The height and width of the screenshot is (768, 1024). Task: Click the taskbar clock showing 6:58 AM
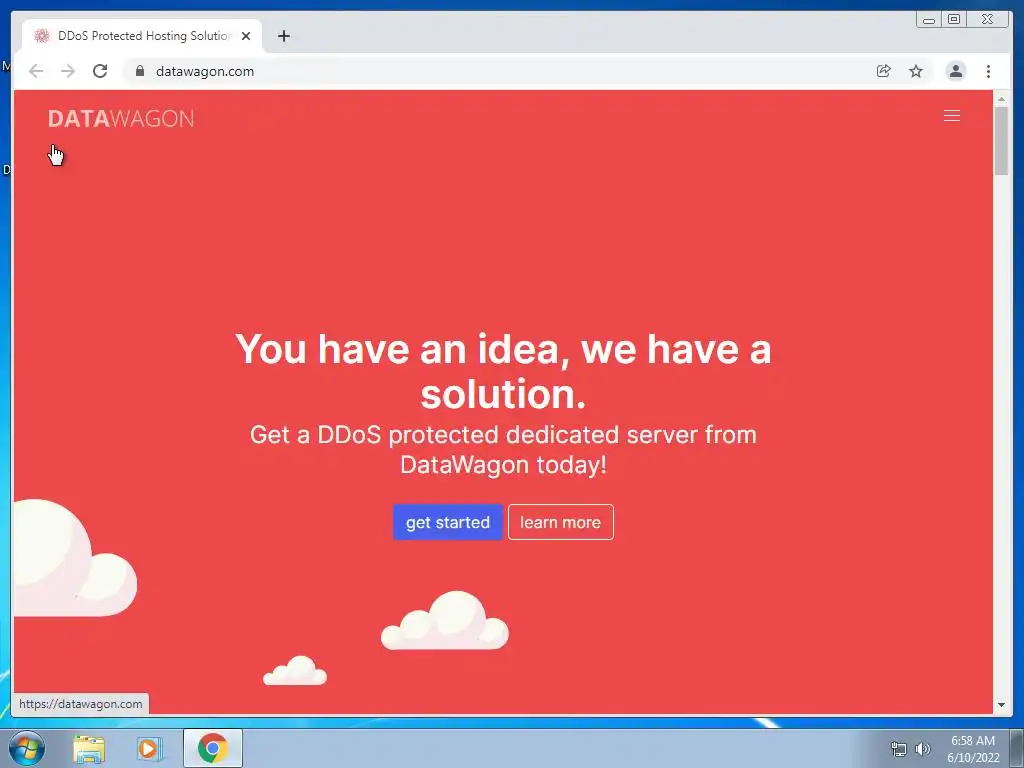pyautogui.click(x=973, y=749)
